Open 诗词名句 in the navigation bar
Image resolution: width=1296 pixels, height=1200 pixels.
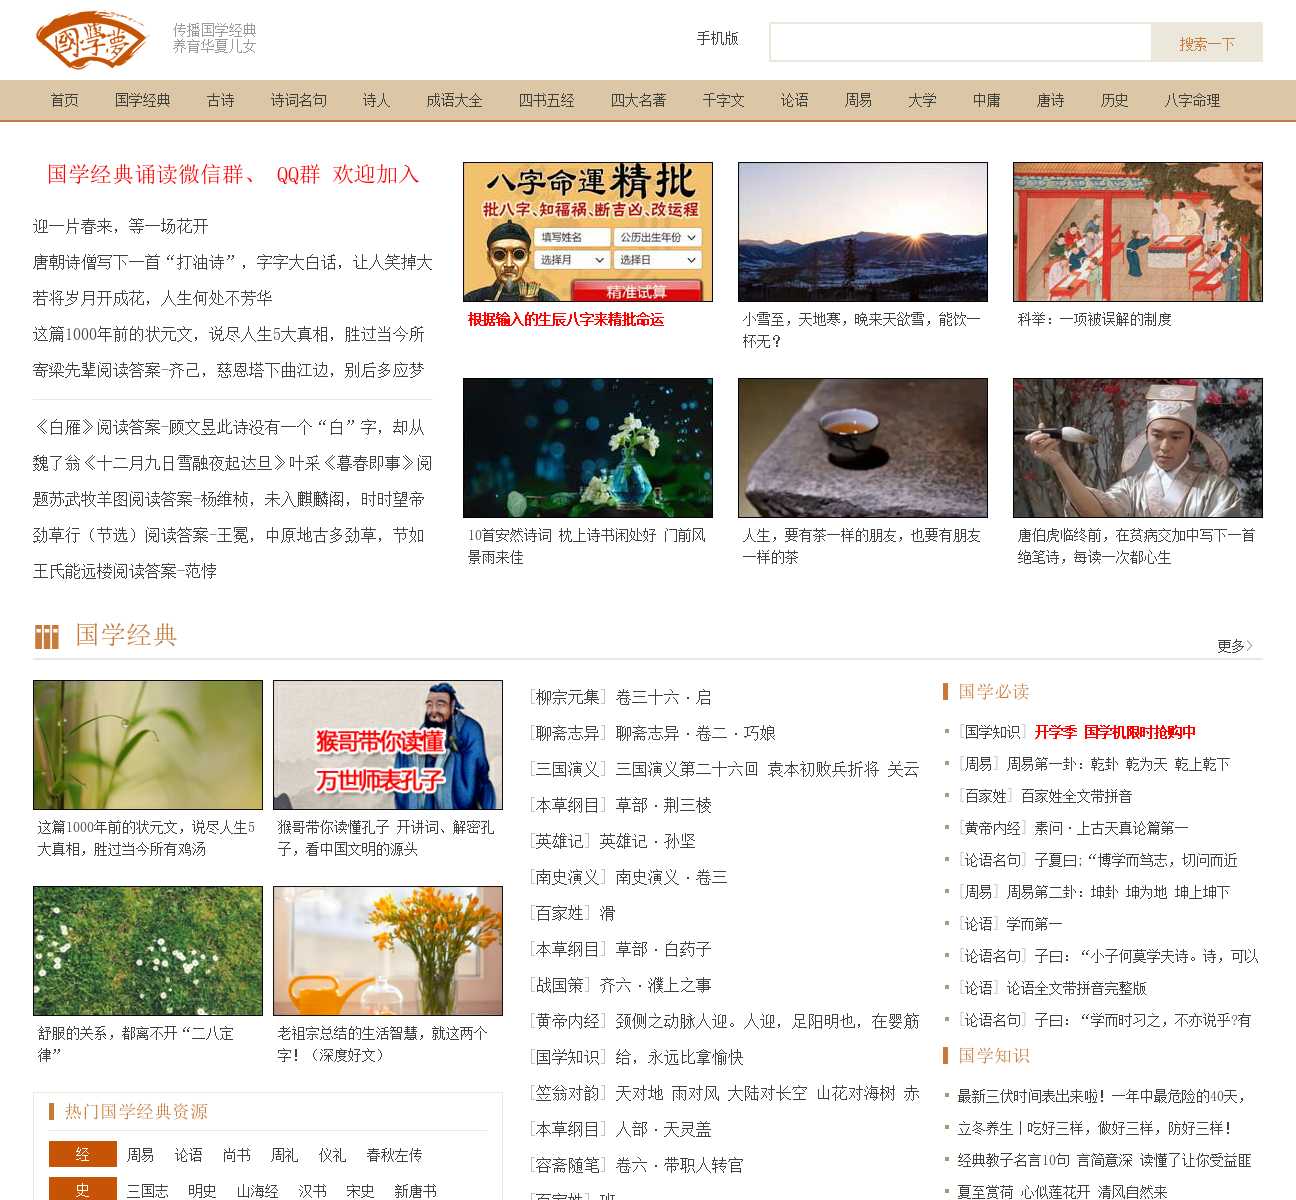click(298, 100)
